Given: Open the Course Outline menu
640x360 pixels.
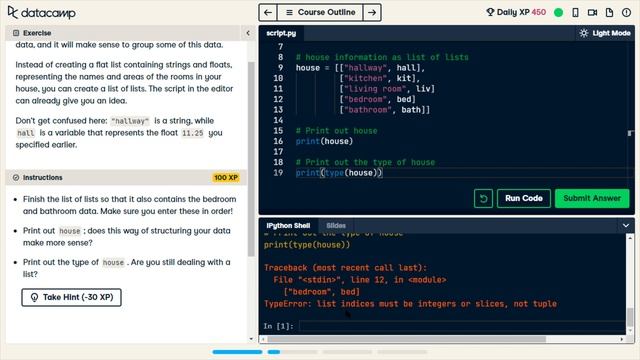Looking at the screenshot, I should [x=320, y=12].
